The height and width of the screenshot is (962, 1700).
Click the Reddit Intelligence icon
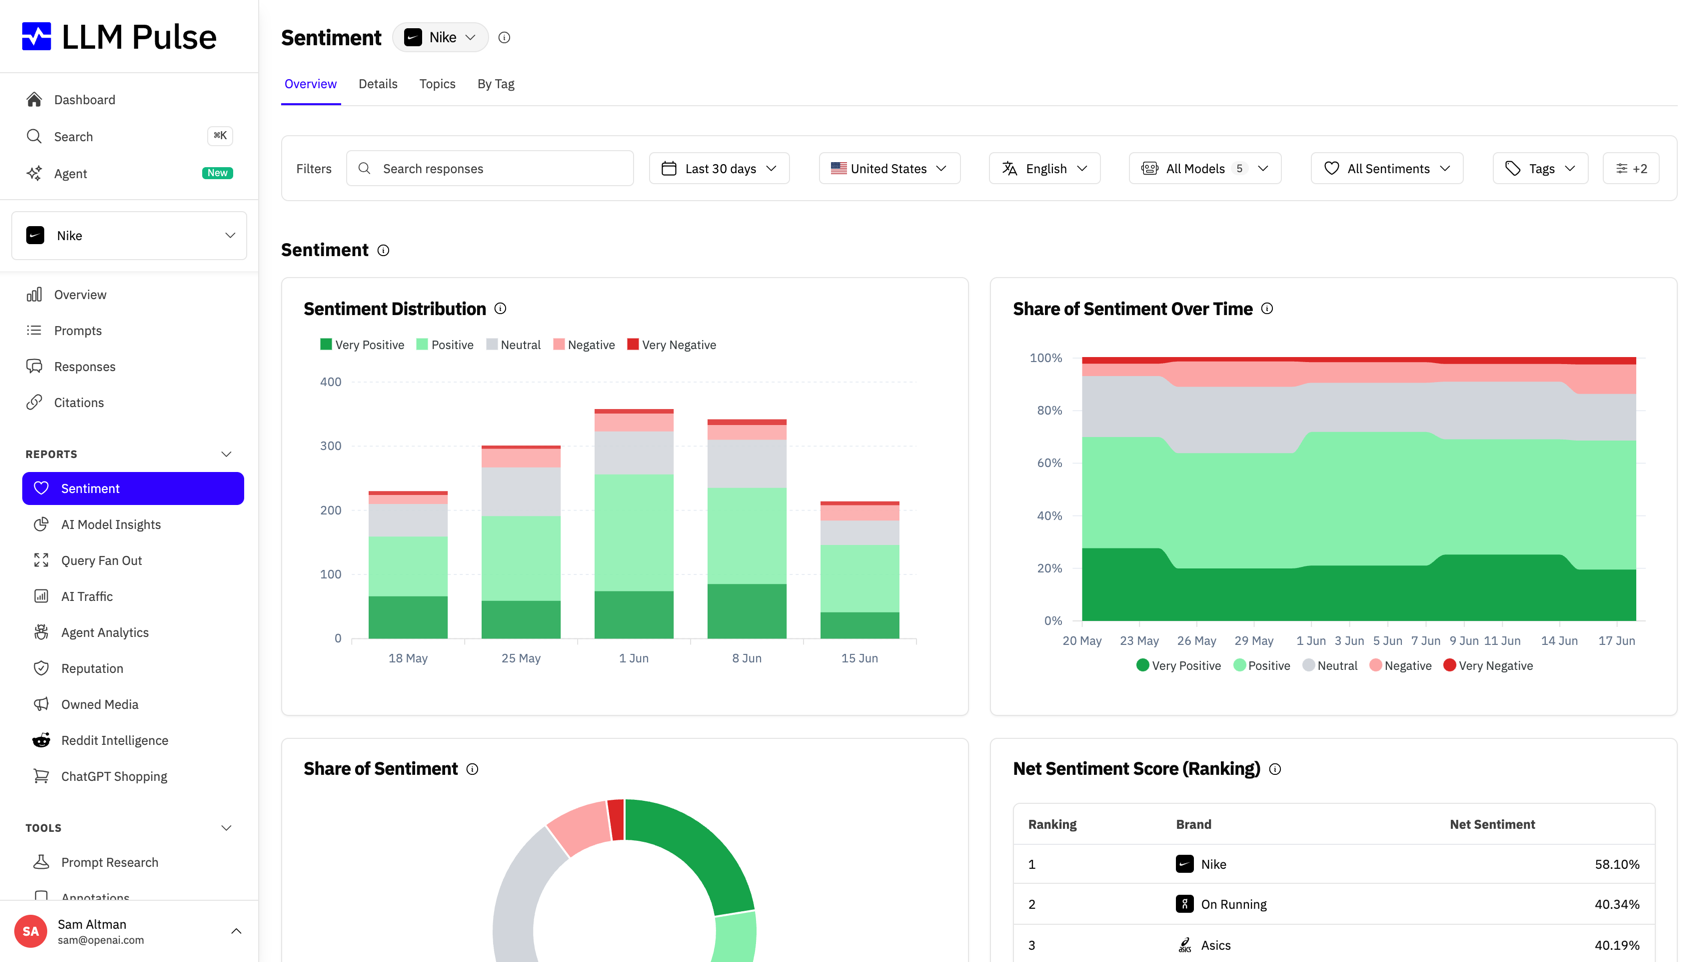[41, 740]
